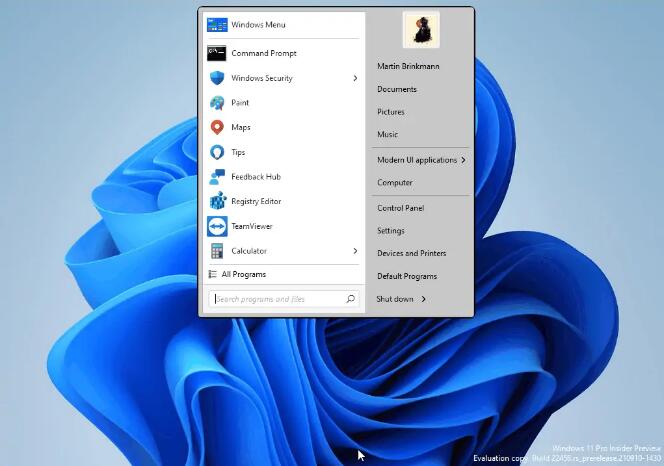
Task: Click the All Programs list icon
Action: tap(213, 275)
